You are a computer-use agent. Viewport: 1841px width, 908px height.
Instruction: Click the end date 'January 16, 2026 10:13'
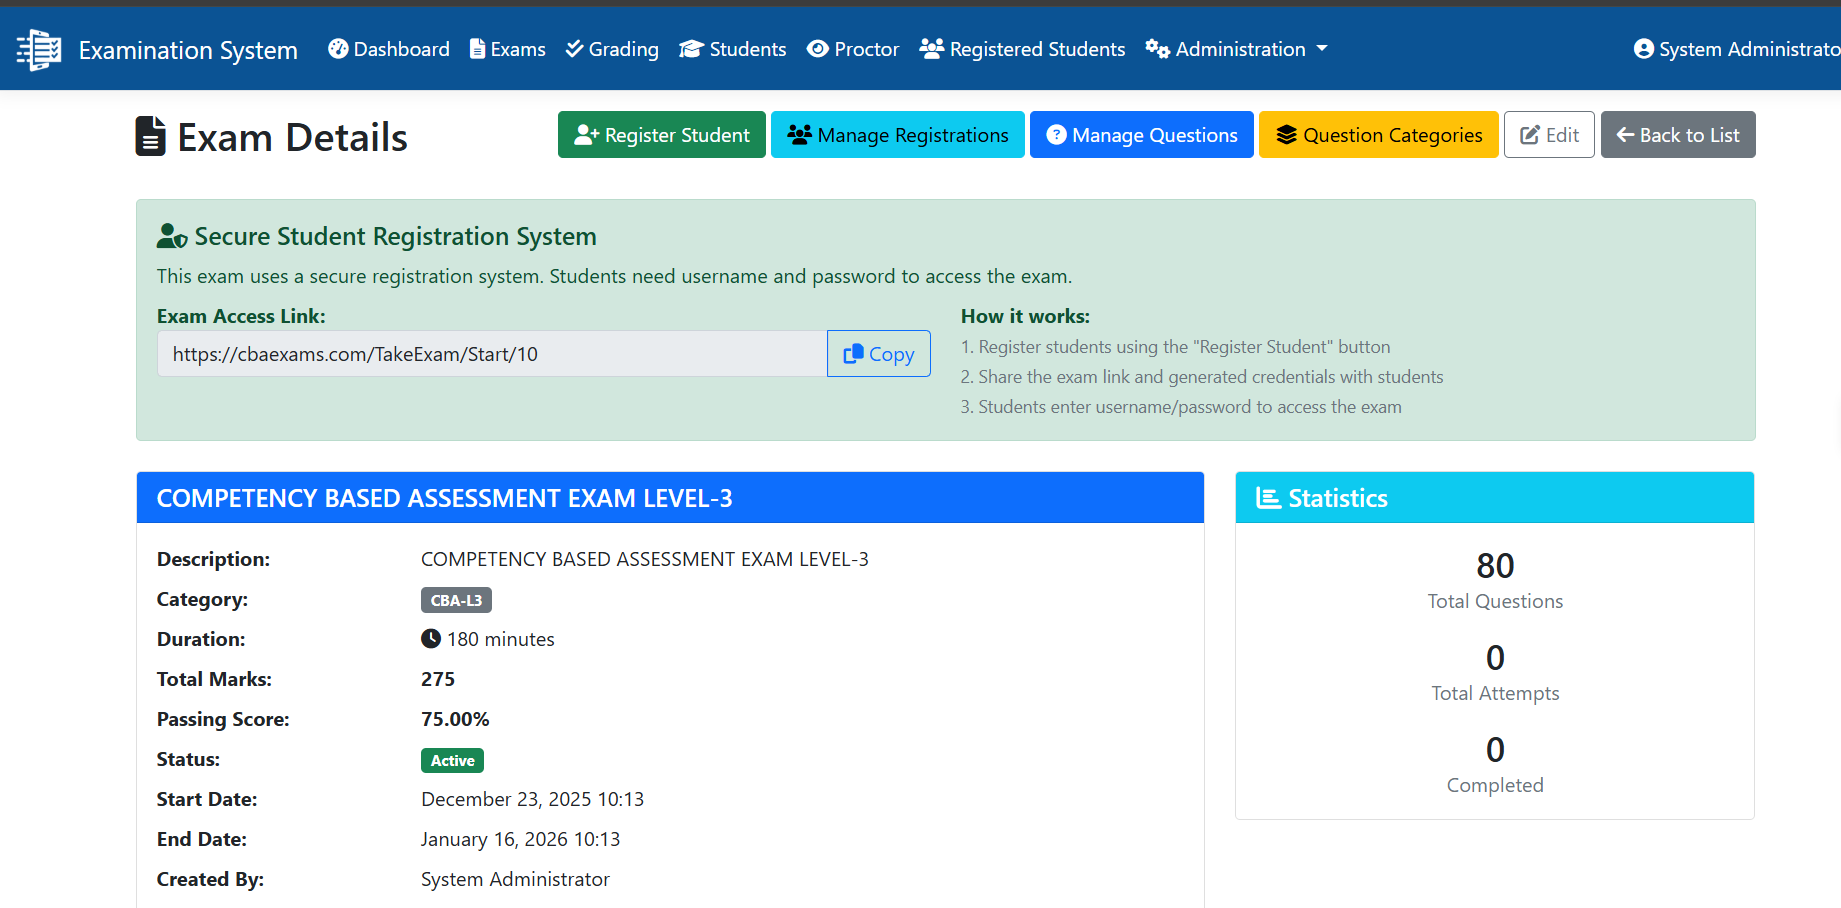pyautogui.click(x=521, y=839)
